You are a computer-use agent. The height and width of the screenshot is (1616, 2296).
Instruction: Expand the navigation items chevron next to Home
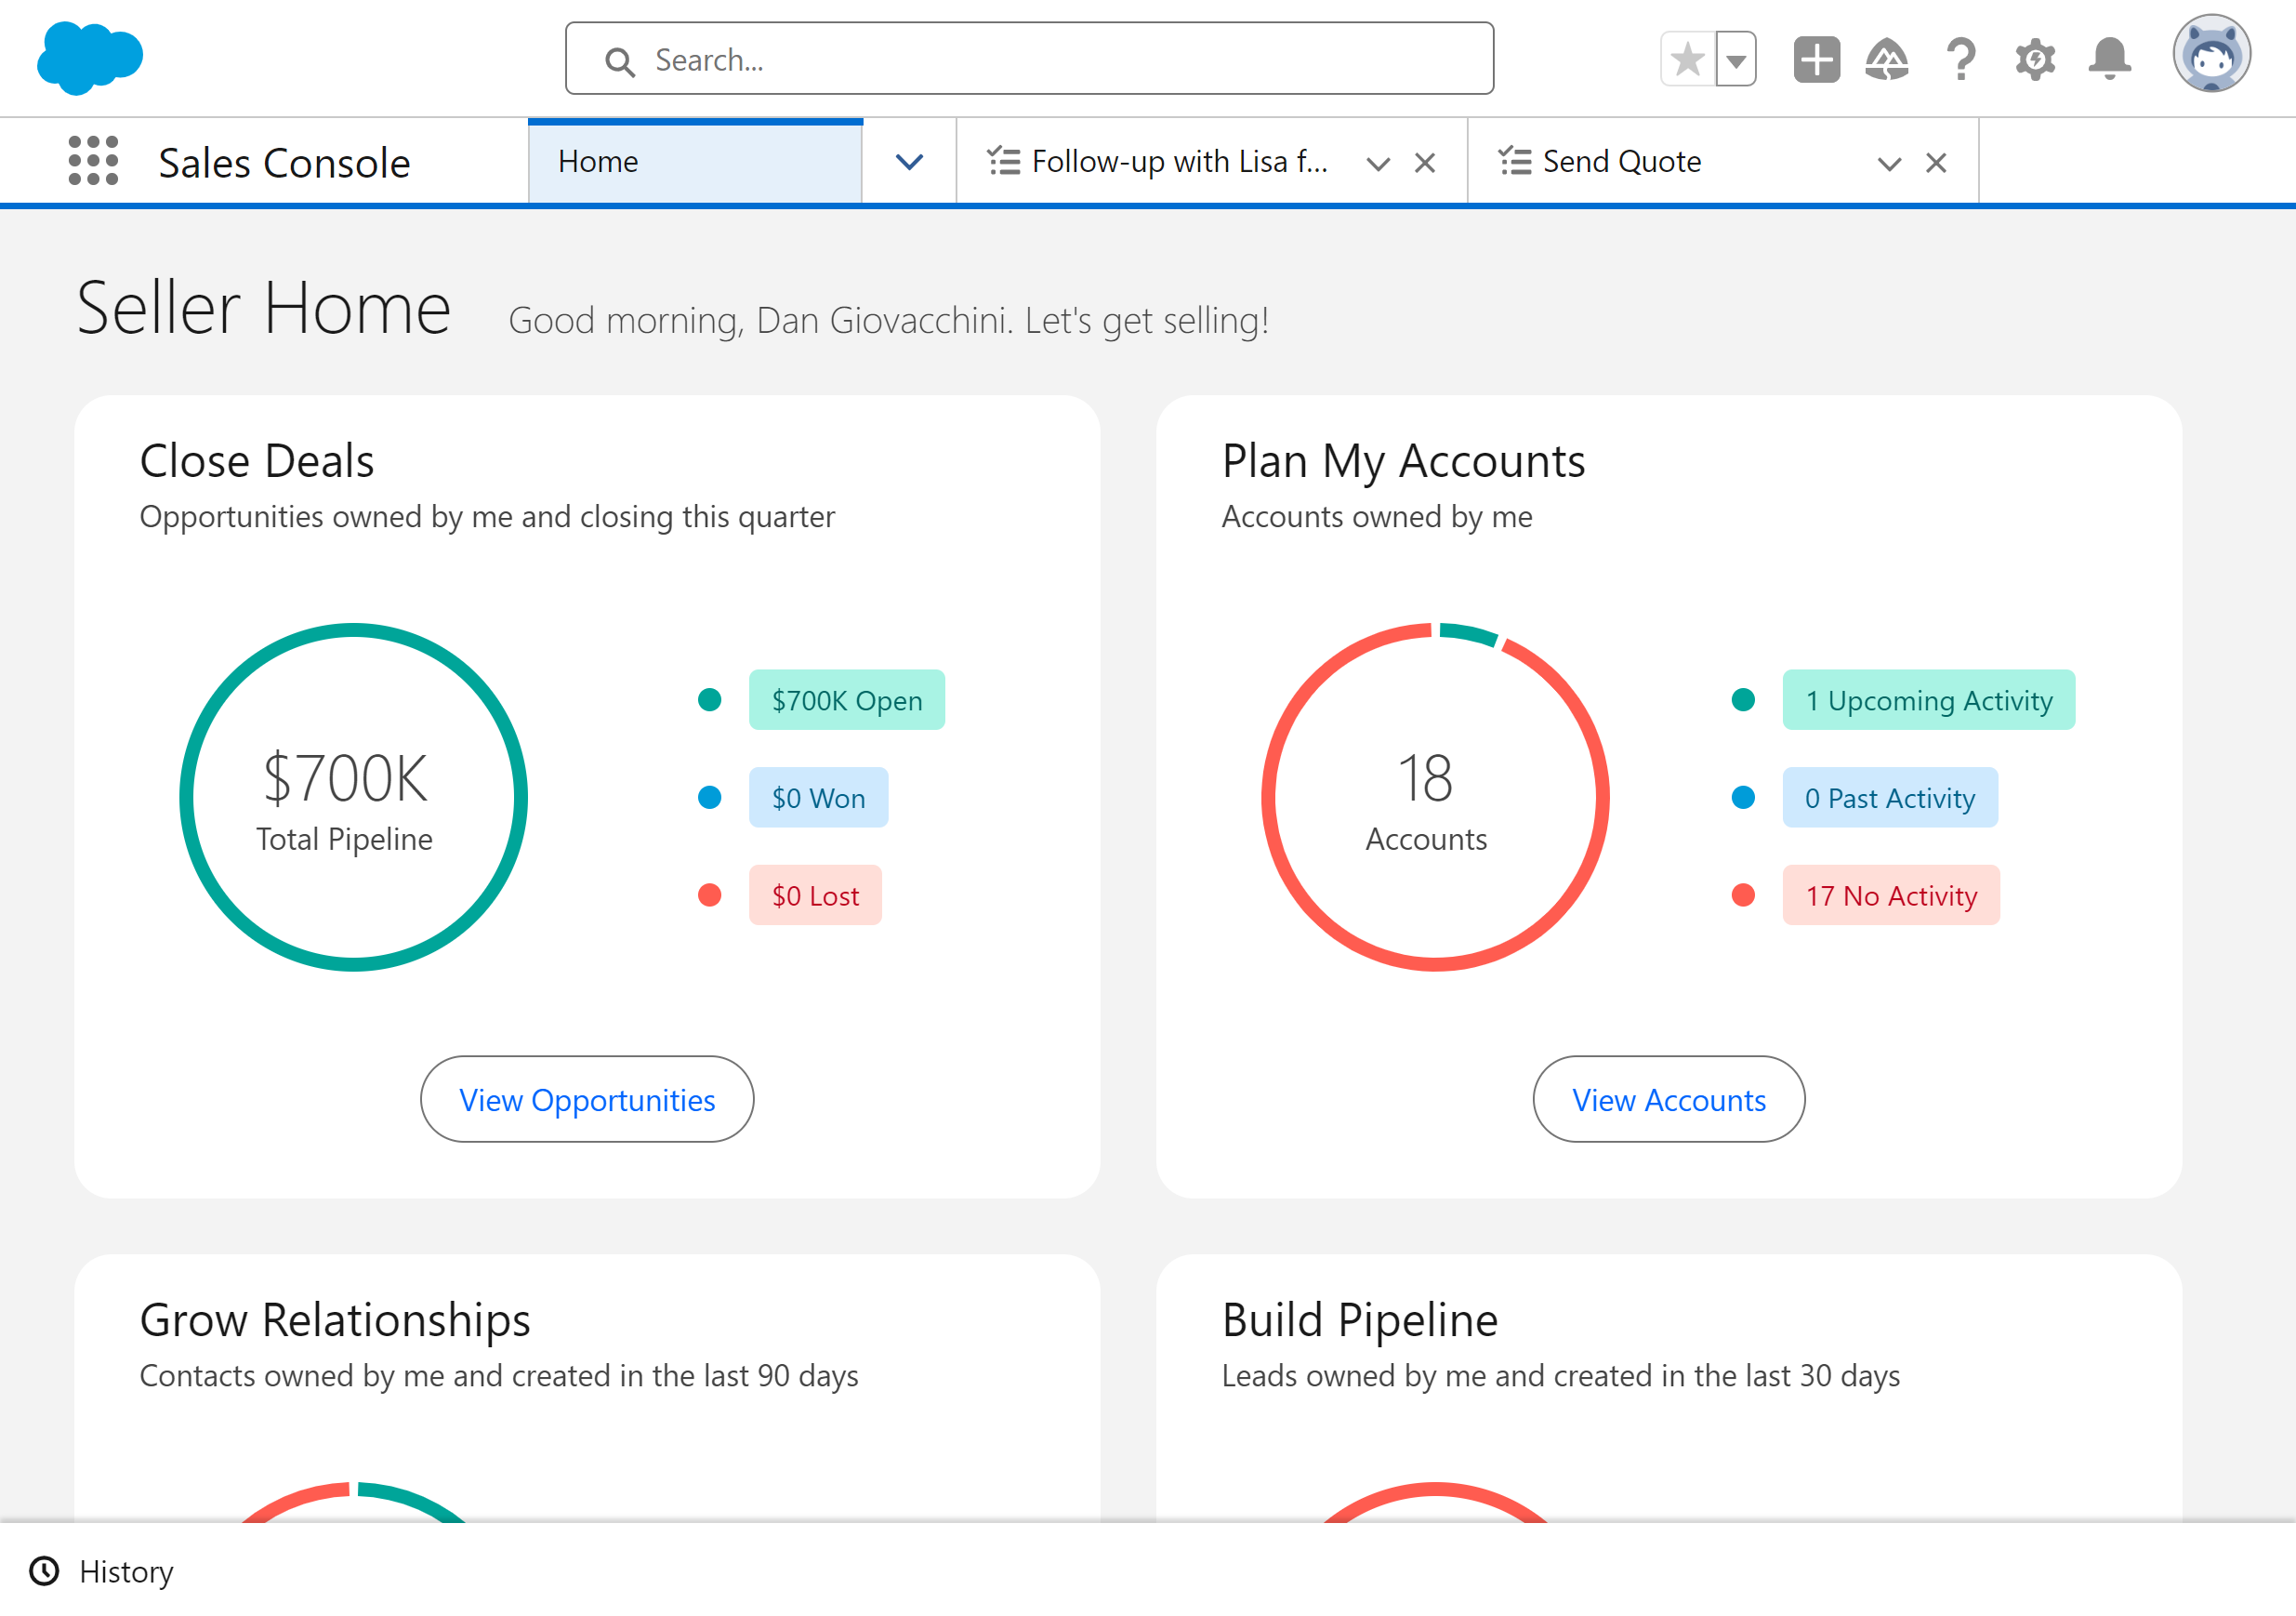[909, 161]
